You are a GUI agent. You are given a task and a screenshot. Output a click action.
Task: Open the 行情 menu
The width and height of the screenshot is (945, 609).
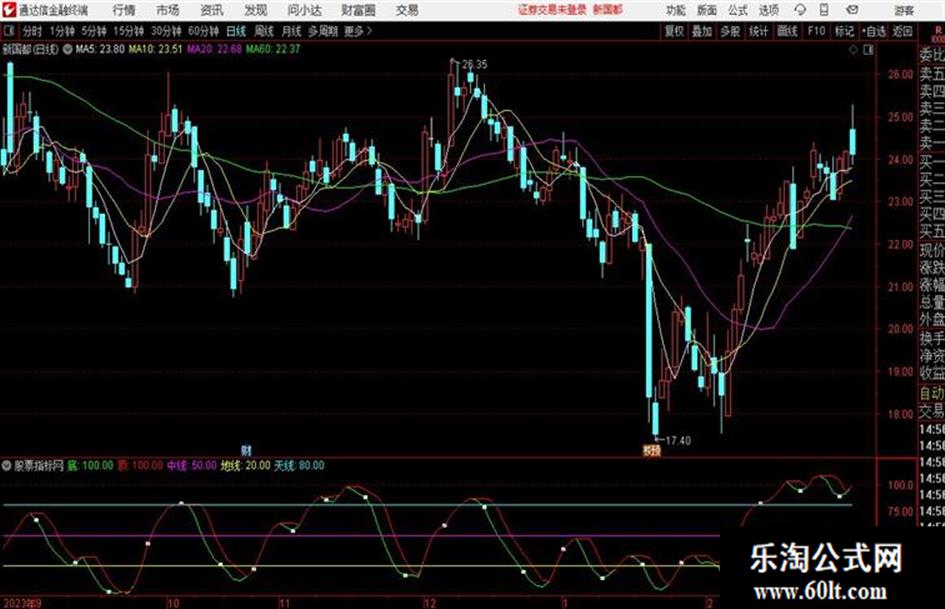124,10
